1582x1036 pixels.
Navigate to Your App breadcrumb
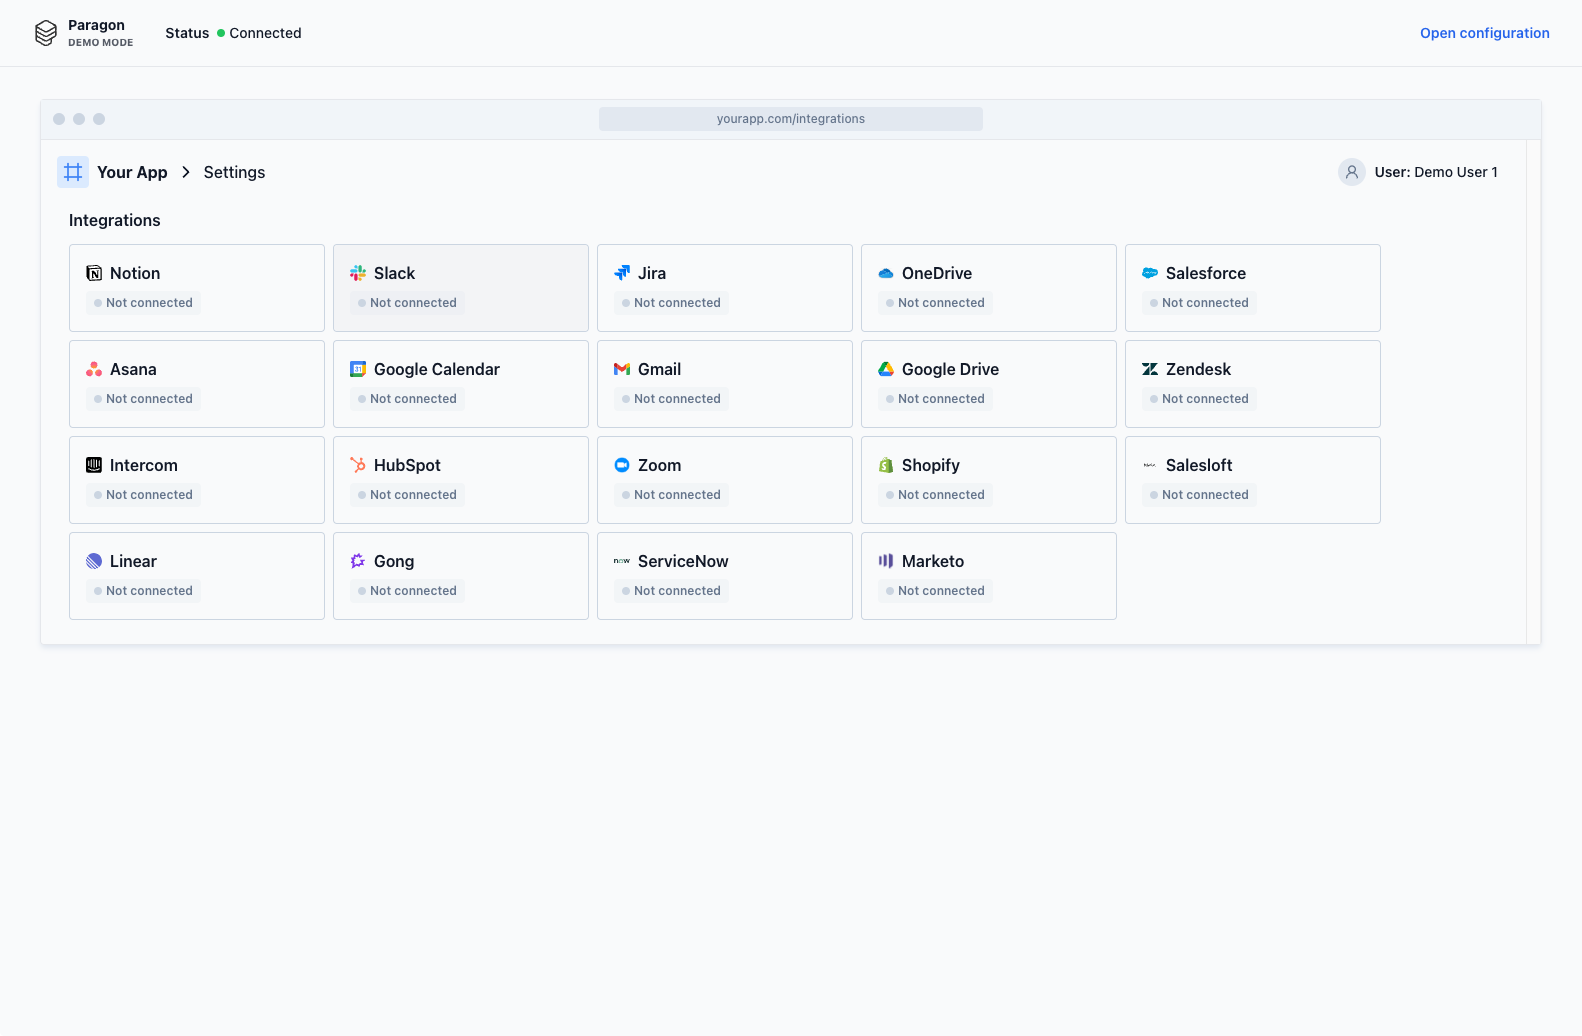[132, 172]
